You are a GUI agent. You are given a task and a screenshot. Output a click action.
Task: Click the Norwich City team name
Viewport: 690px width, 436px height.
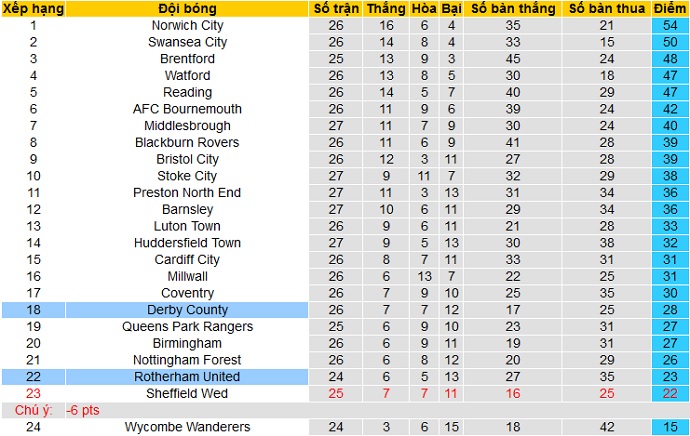pos(188,26)
